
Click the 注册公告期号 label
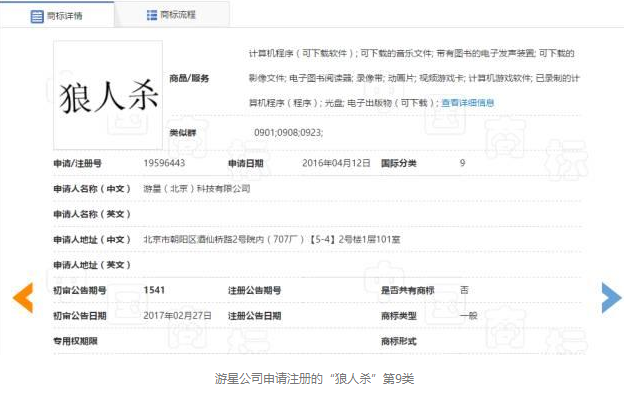[254, 291]
